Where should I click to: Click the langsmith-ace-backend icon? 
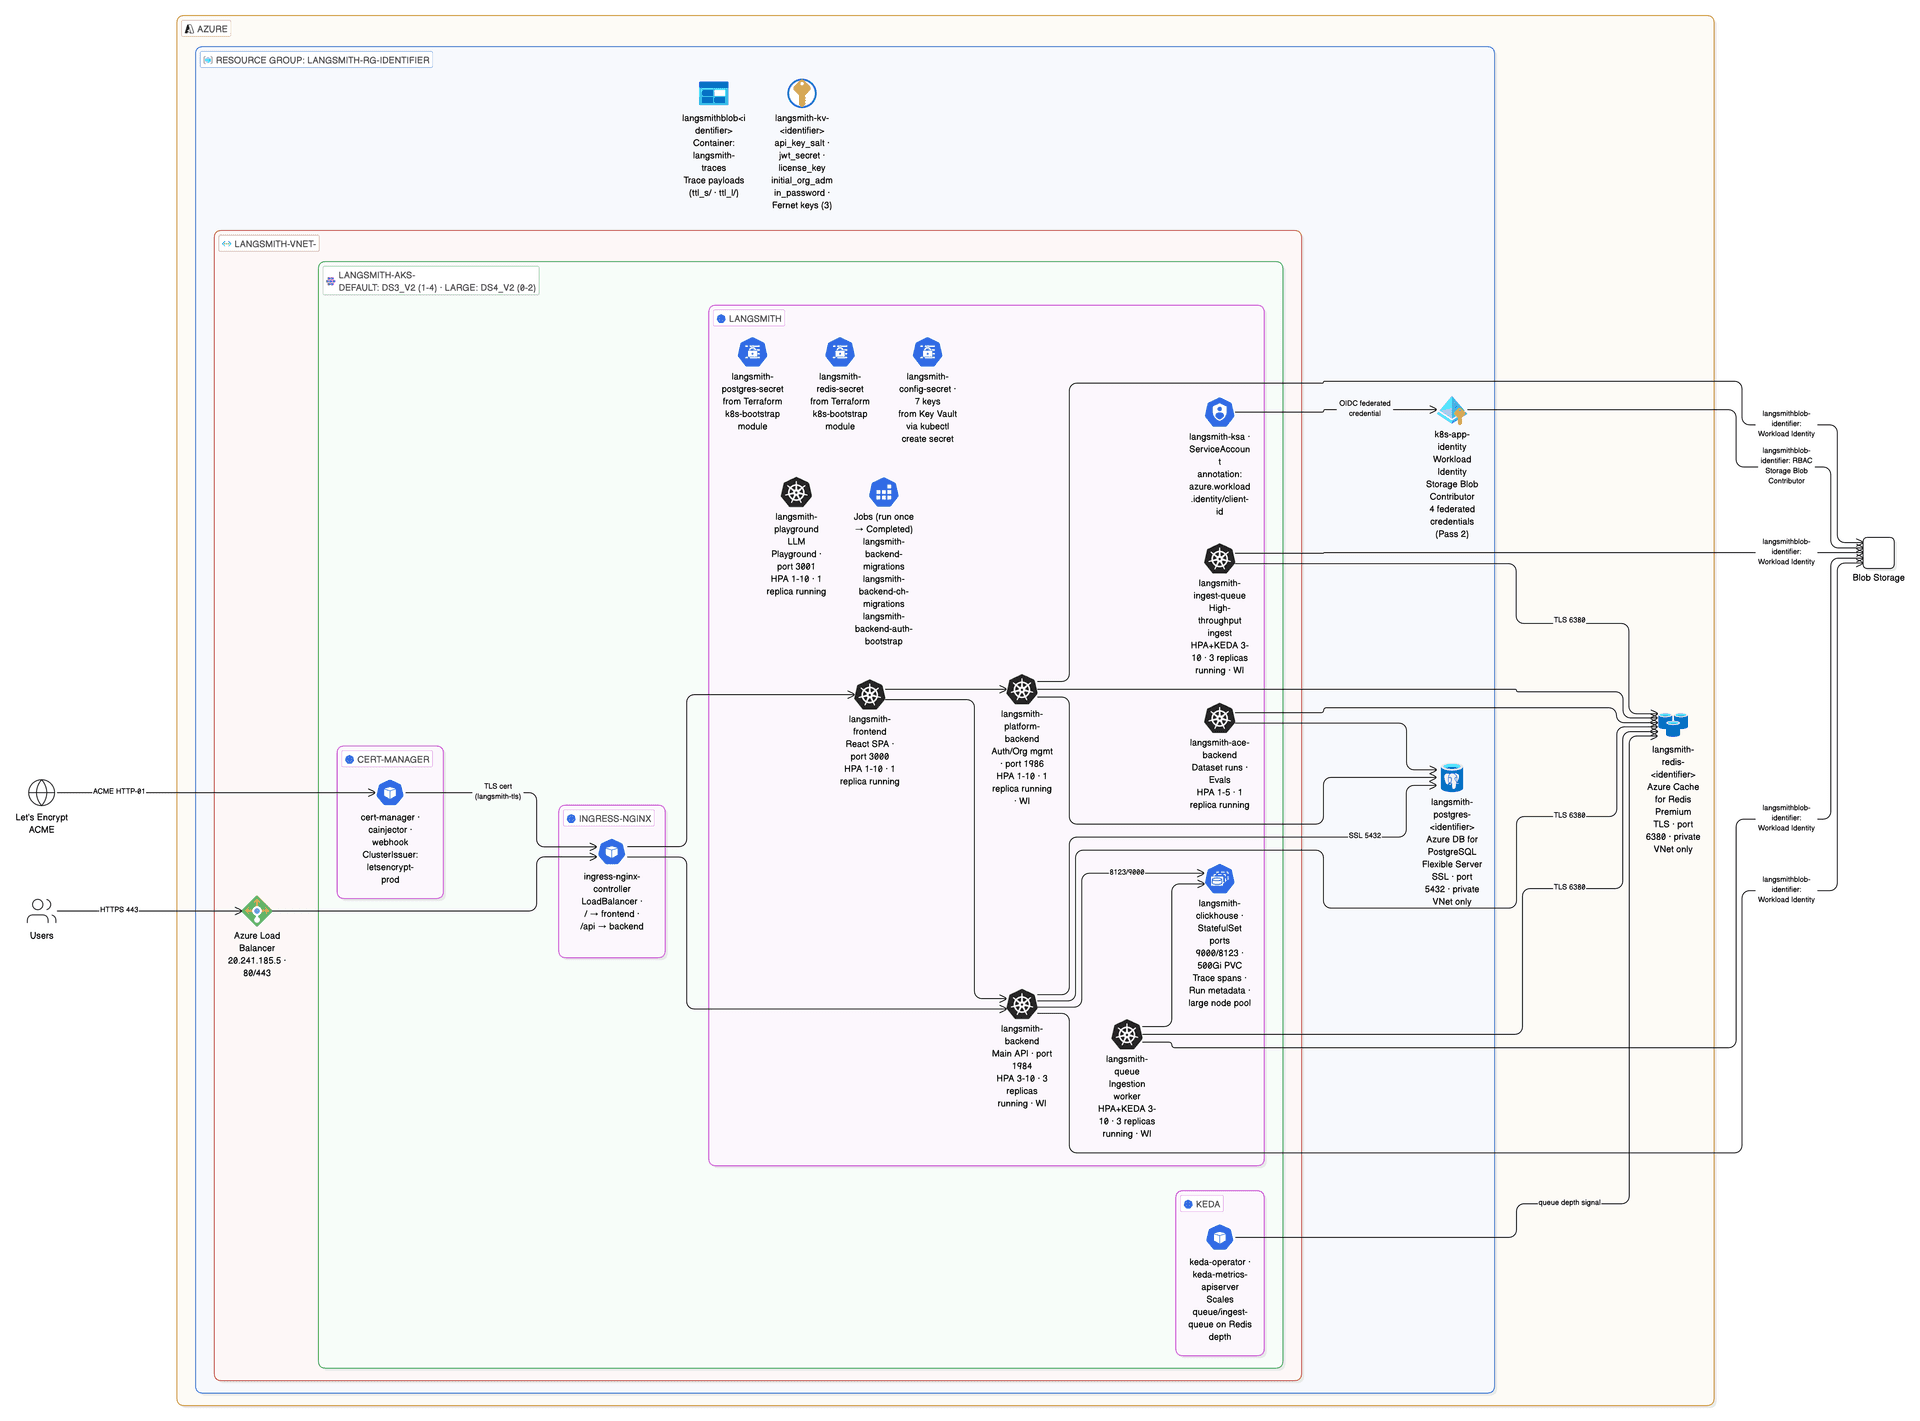coord(1219,718)
